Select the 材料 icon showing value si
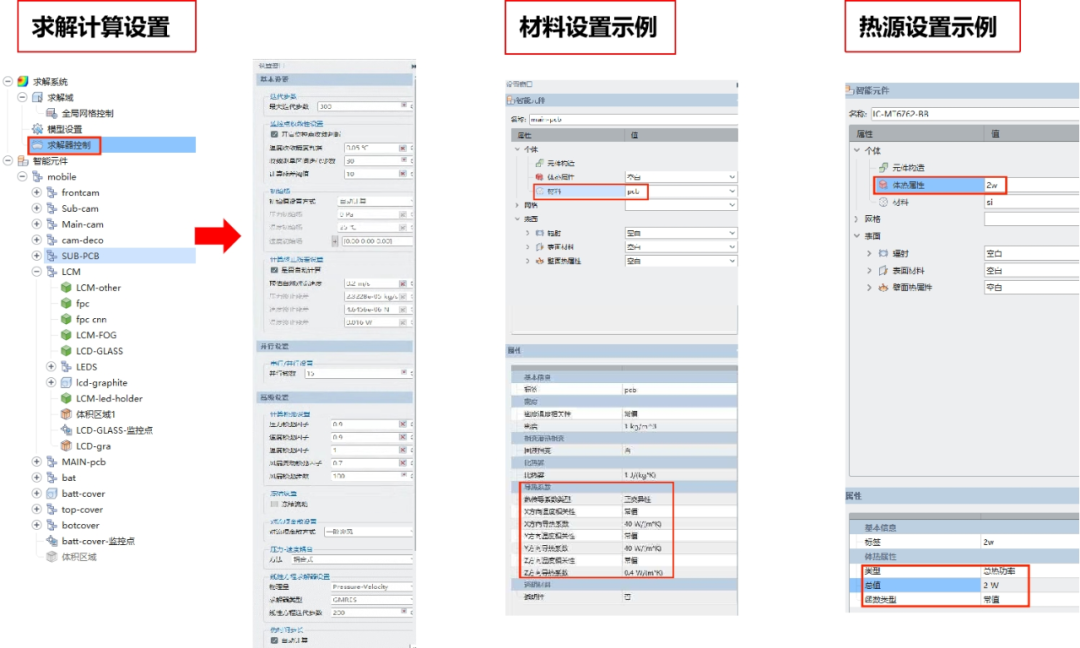This screenshot has width=1080, height=648. pos(883,201)
